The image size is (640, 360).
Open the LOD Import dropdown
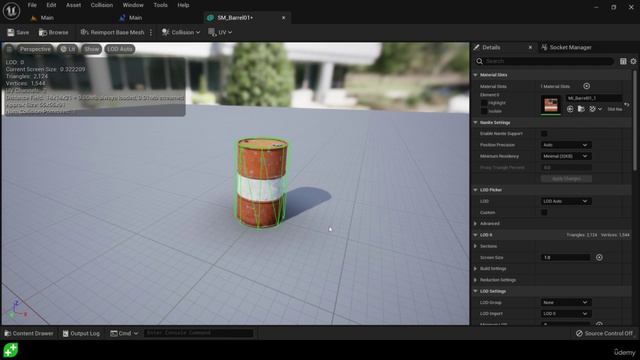click(x=566, y=313)
